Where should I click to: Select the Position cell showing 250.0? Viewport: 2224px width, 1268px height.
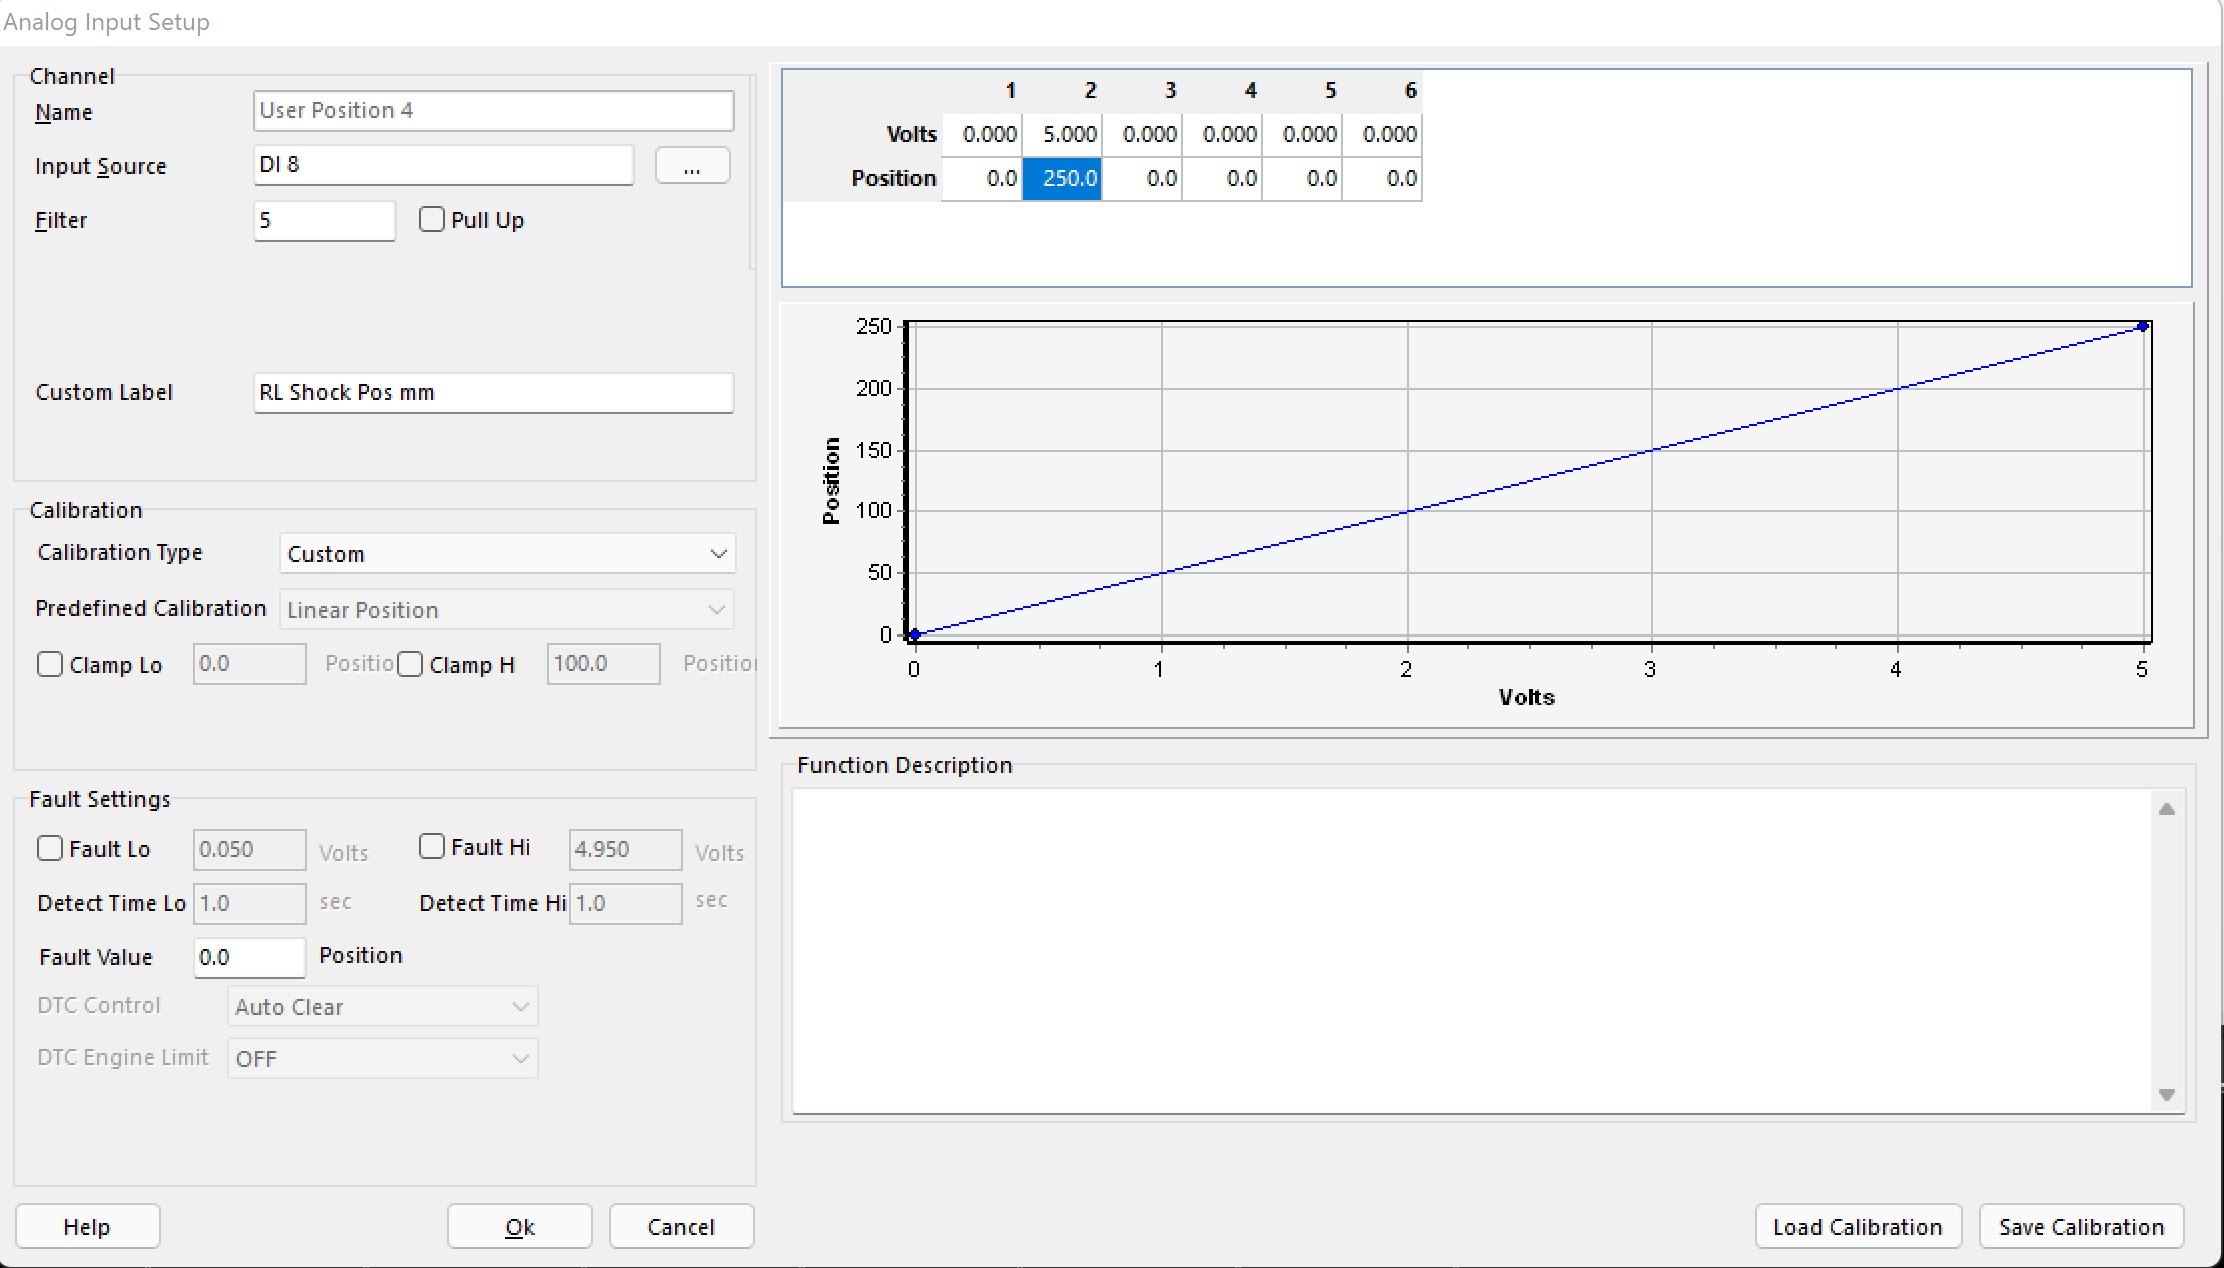1062,179
